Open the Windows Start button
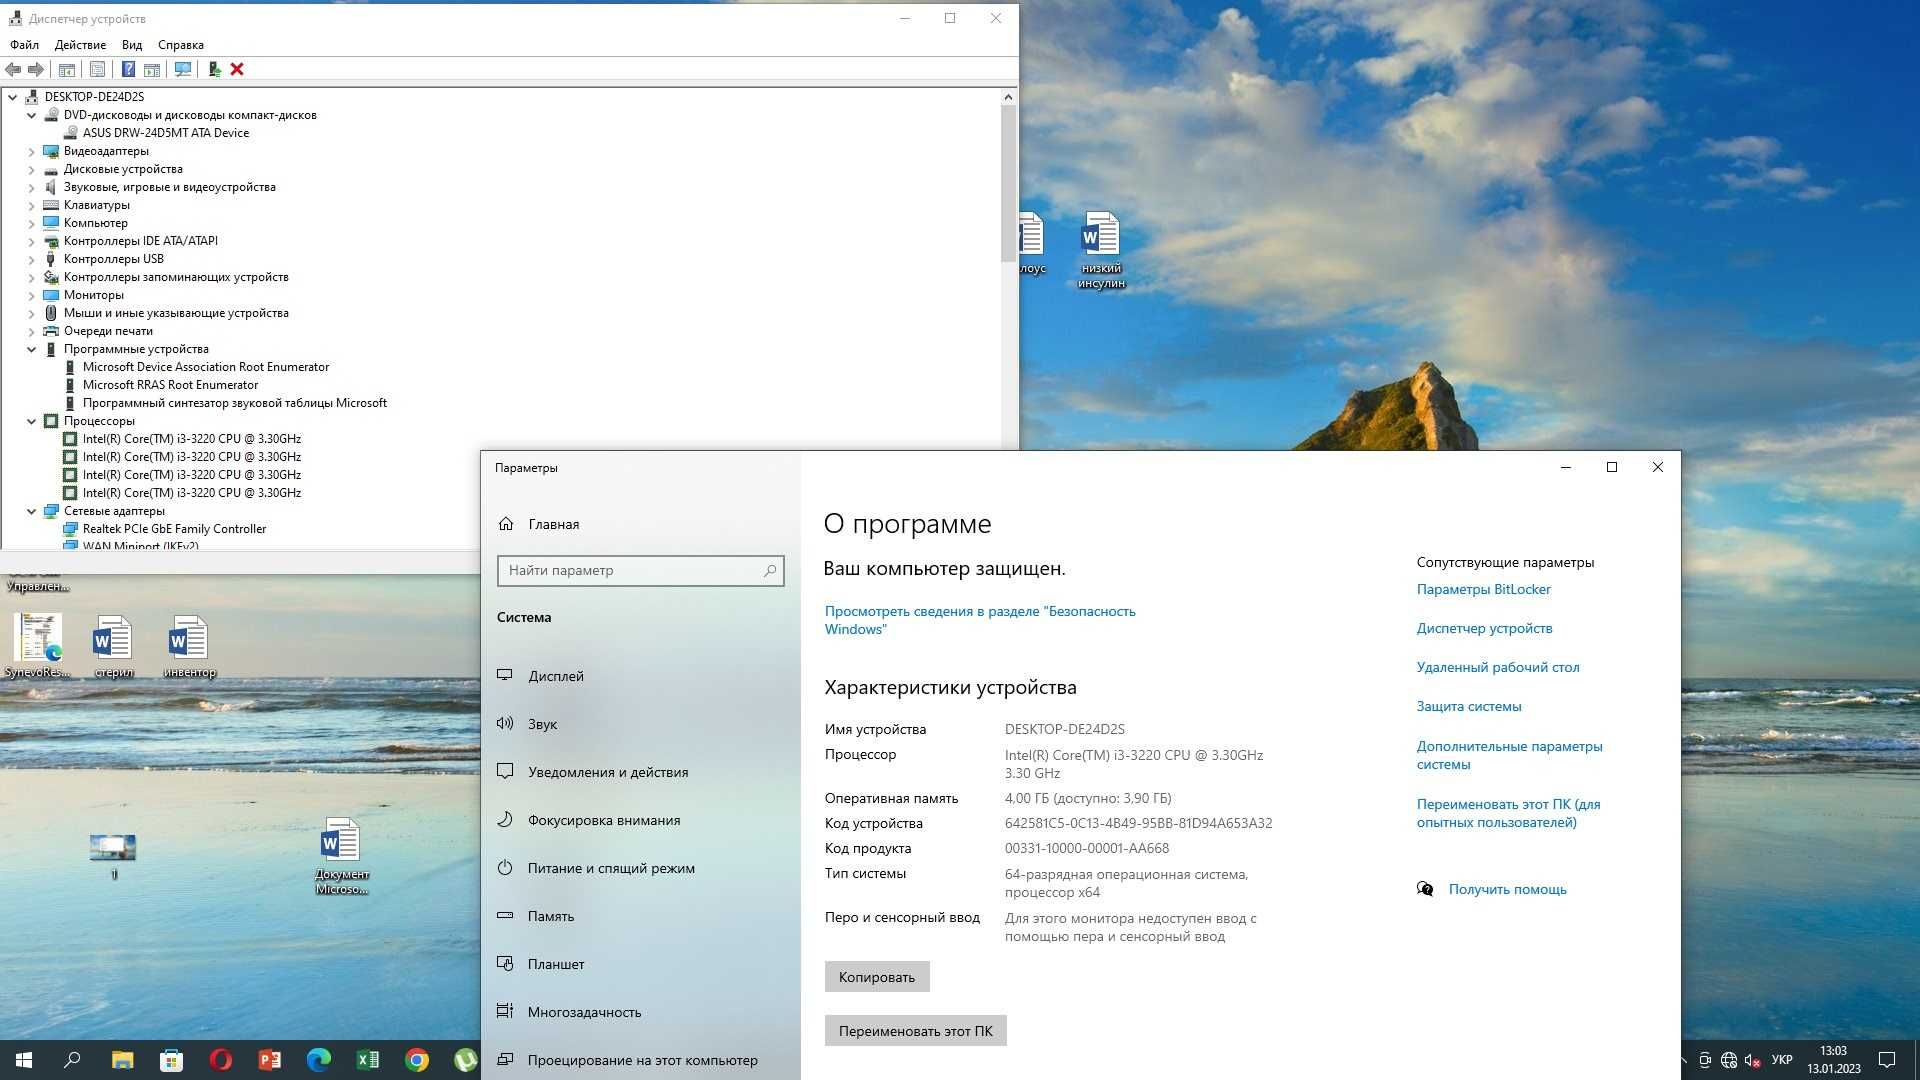Image resolution: width=1920 pixels, height=1080 pixels. tap(24, 1060)
